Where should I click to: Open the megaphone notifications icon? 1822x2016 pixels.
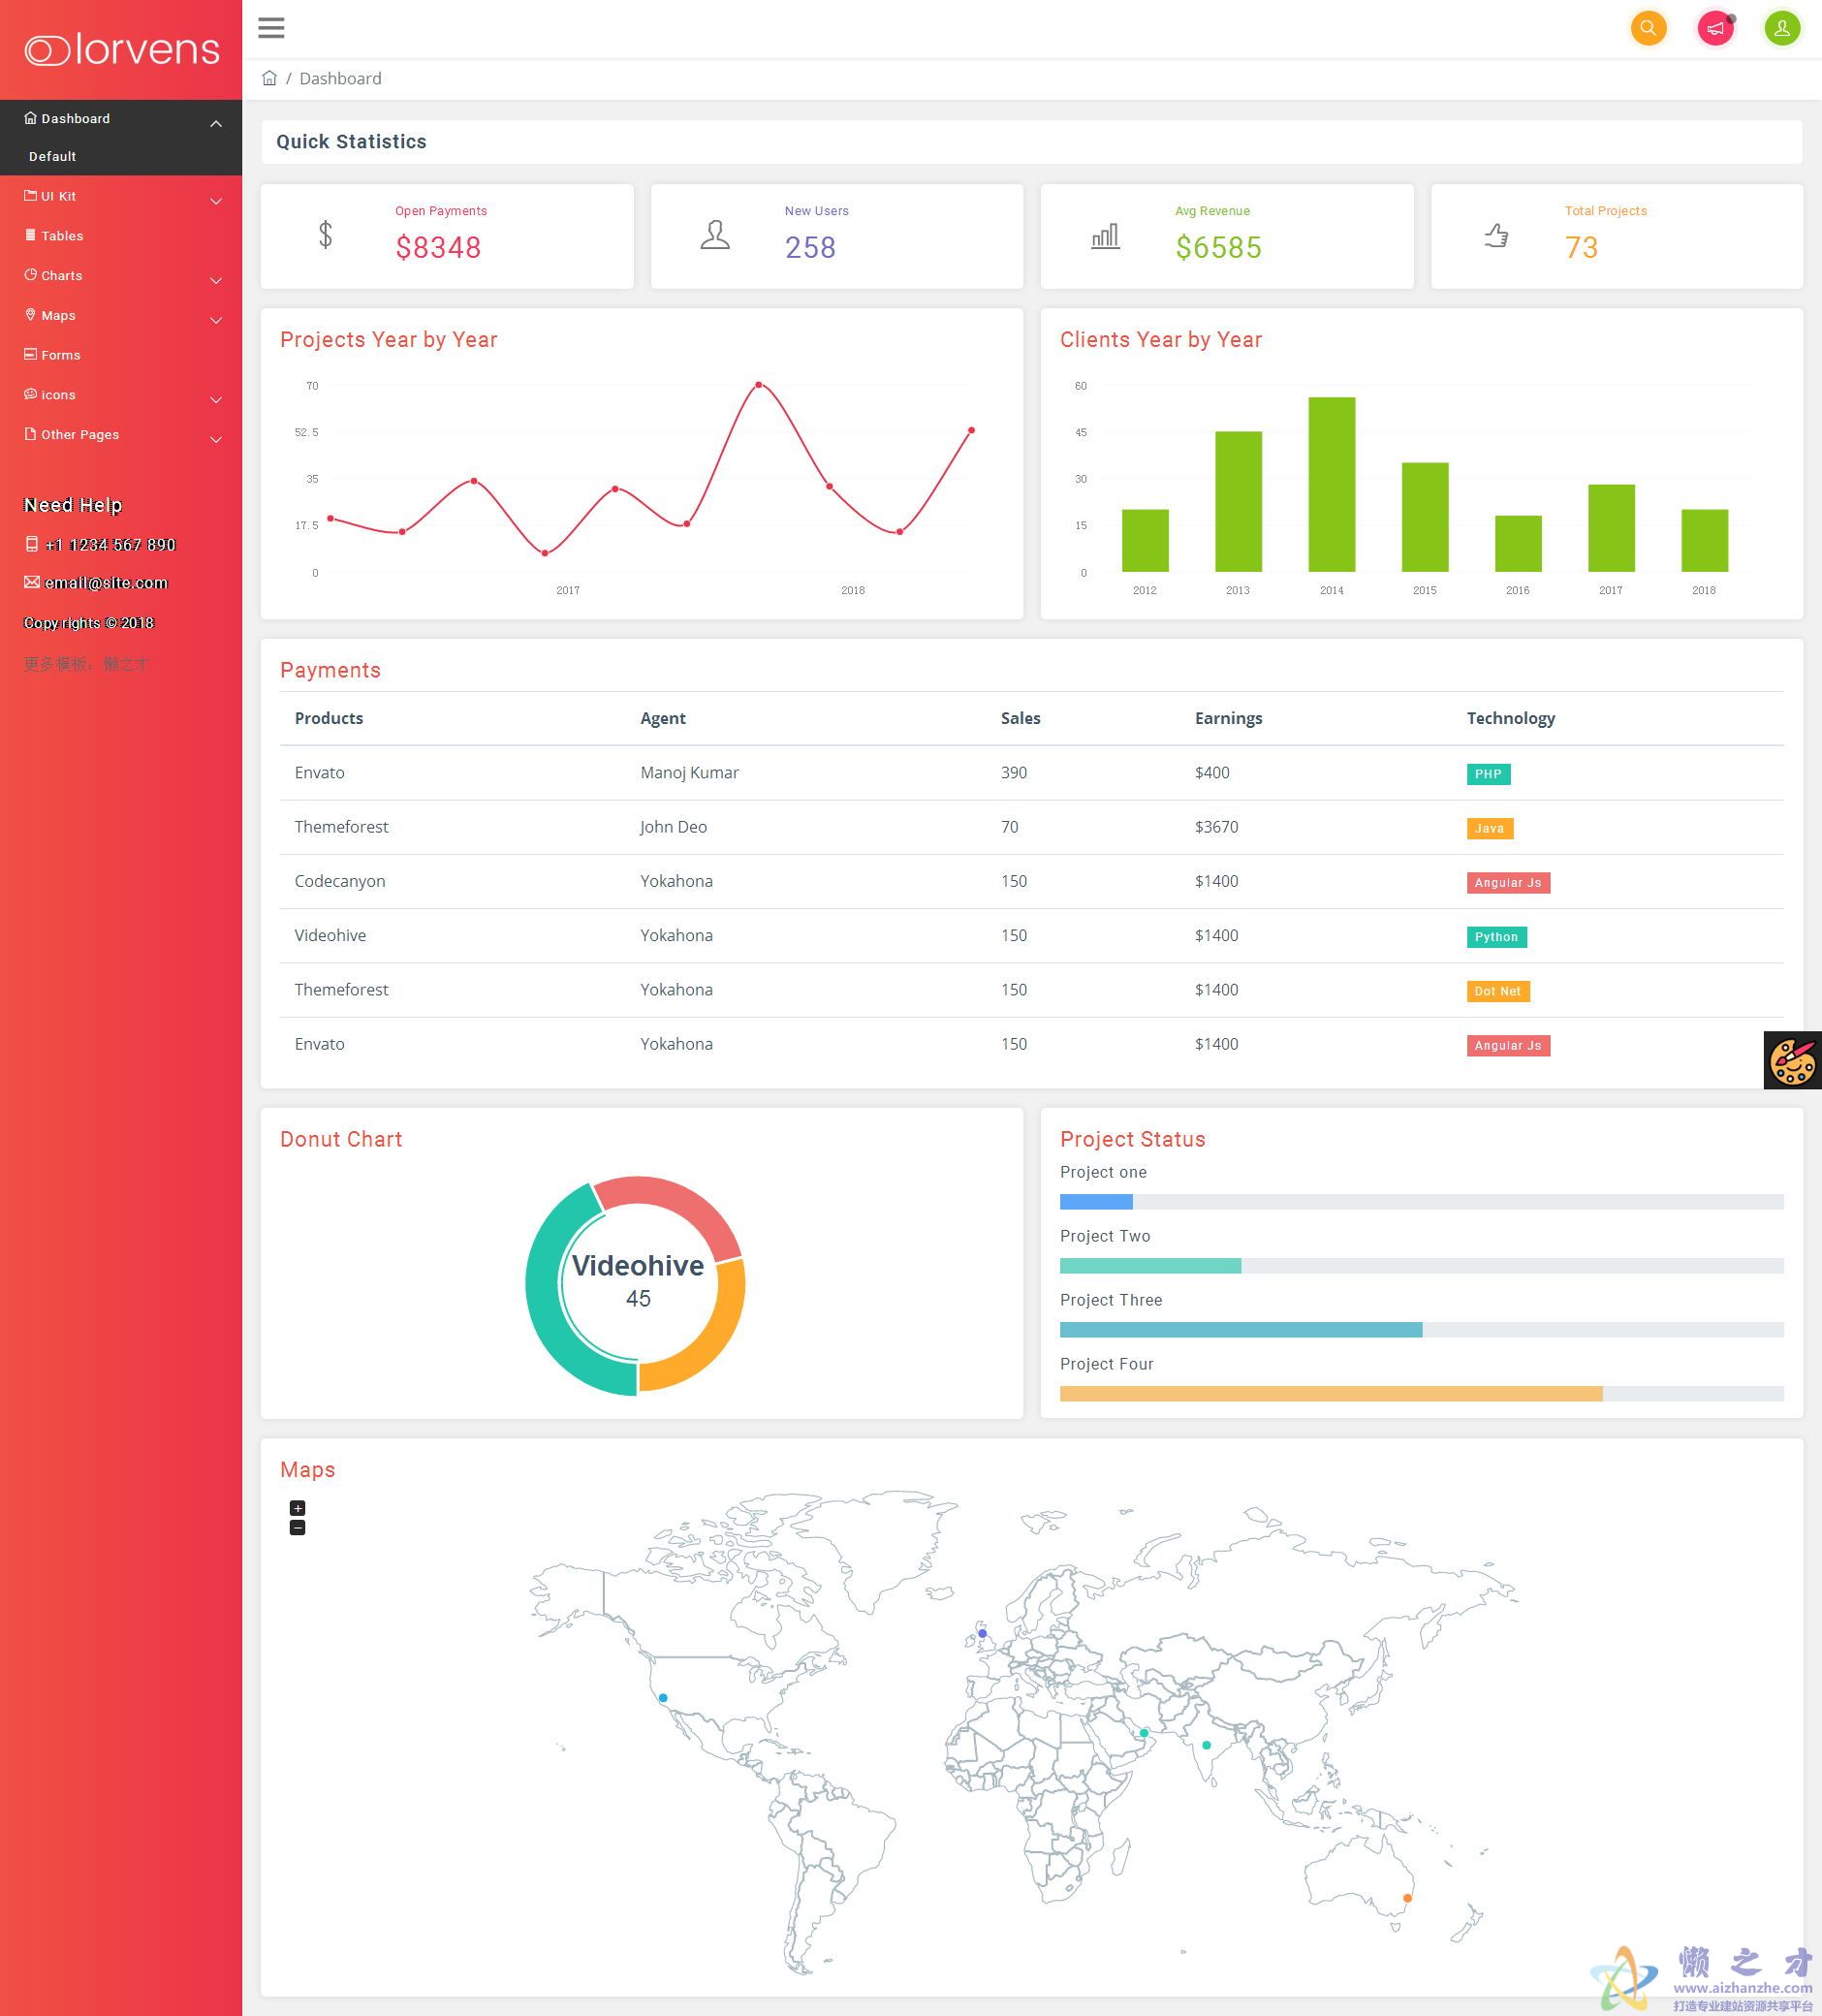(1715, 28)
